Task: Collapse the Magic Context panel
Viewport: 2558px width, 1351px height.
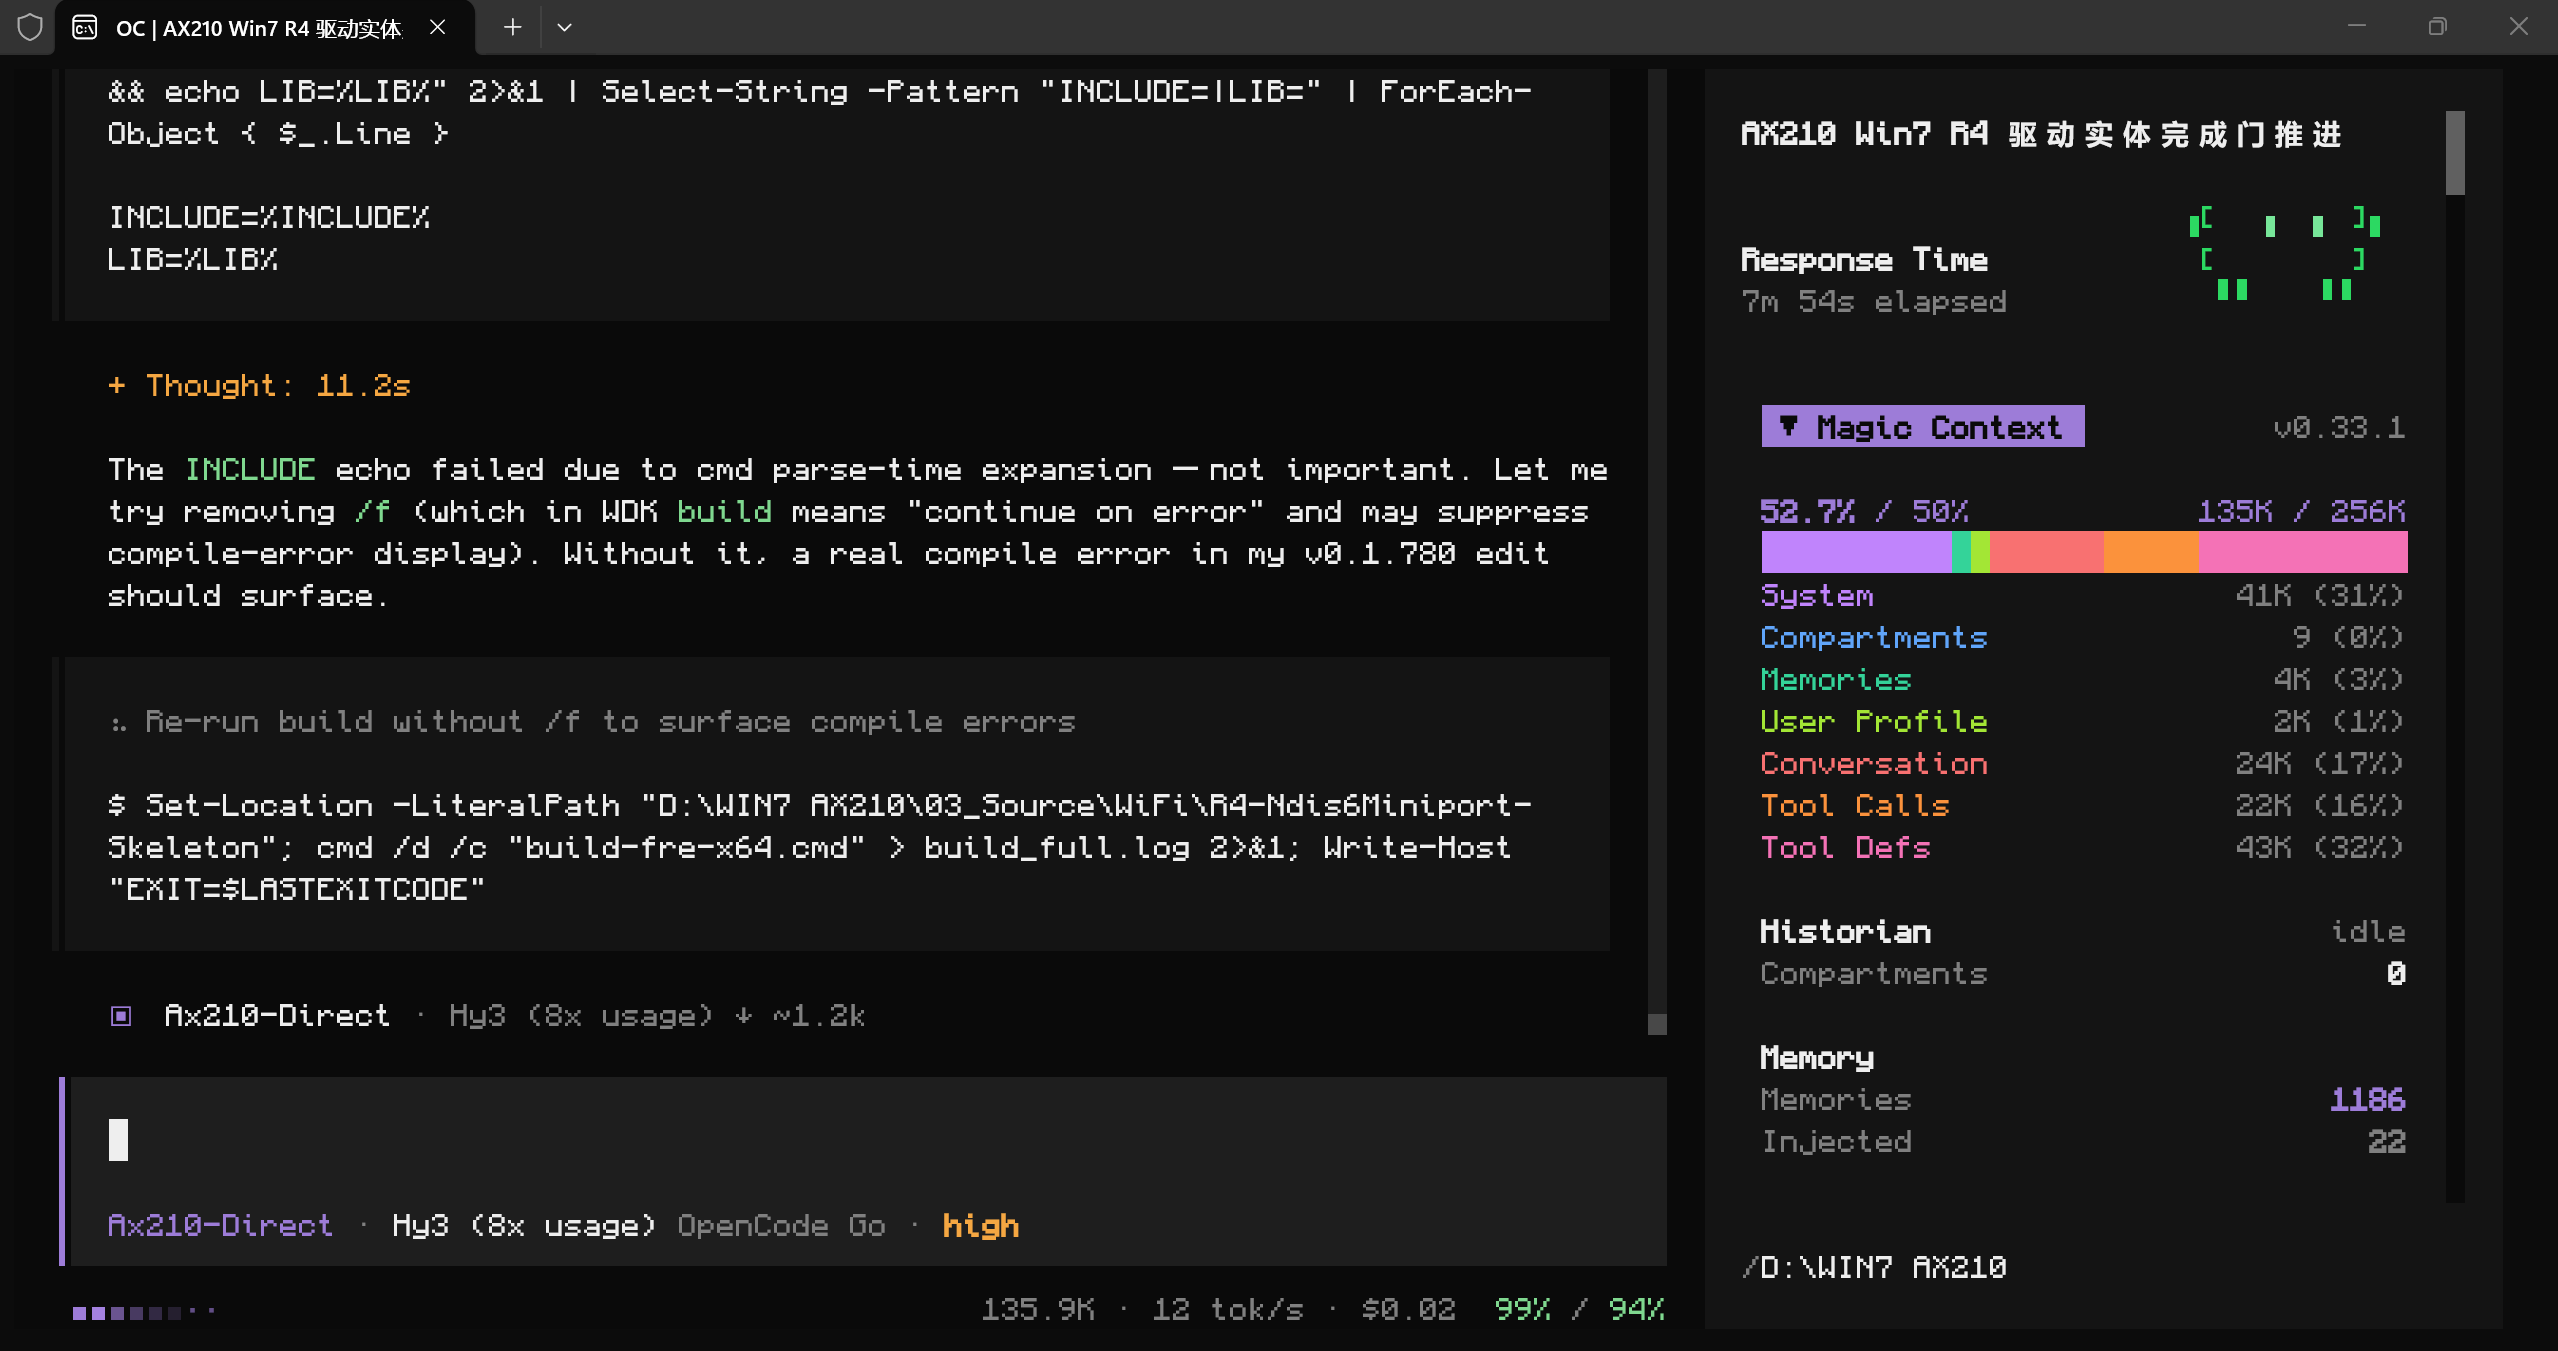Action: [1922, 427]
